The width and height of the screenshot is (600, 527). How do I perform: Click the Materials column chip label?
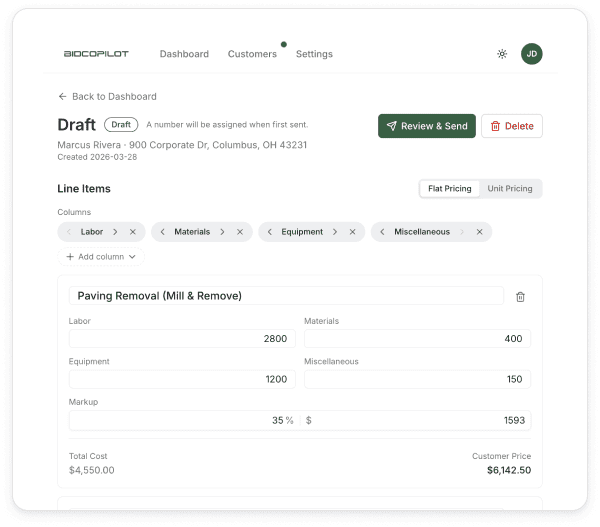(x=192, y=232)
